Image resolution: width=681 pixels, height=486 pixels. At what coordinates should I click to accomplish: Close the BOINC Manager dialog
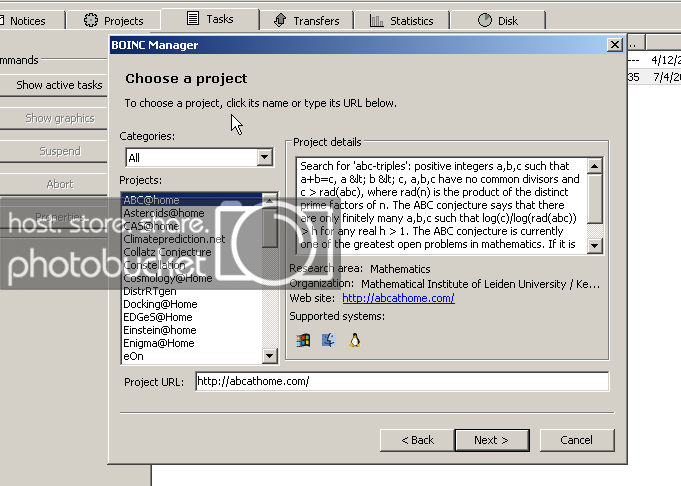tap(615, 44)
